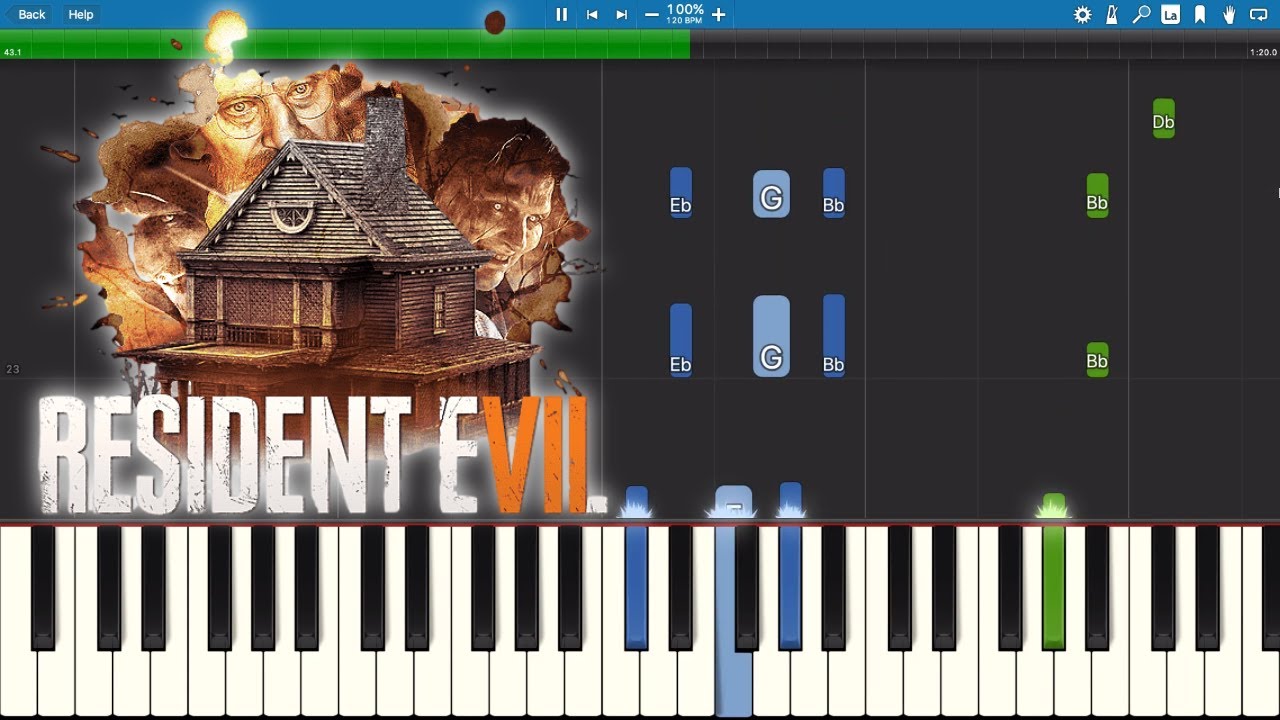Toggle the metronome icon
The height and width of the screenshot is (720, 1280).
(x=1112, y=14)
